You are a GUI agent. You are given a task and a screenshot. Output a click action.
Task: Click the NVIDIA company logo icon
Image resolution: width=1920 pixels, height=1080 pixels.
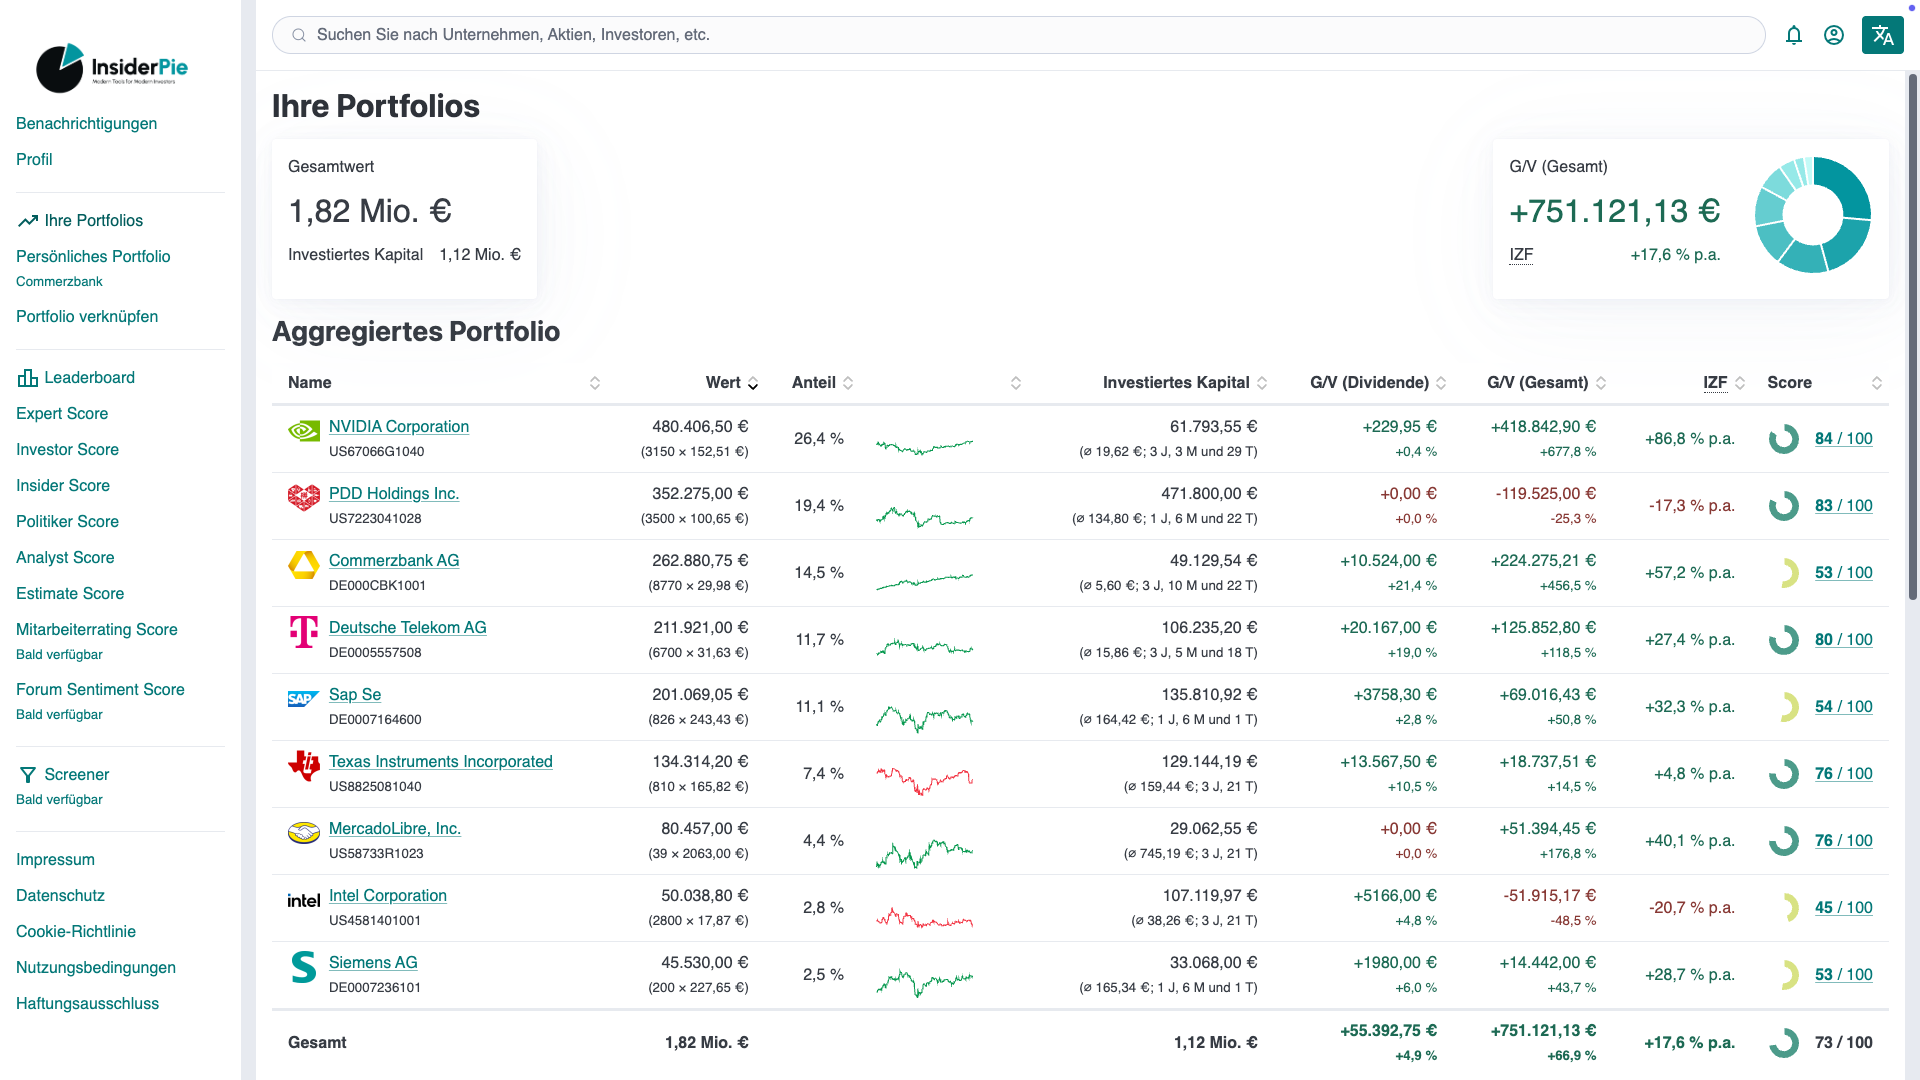[303, 431]
